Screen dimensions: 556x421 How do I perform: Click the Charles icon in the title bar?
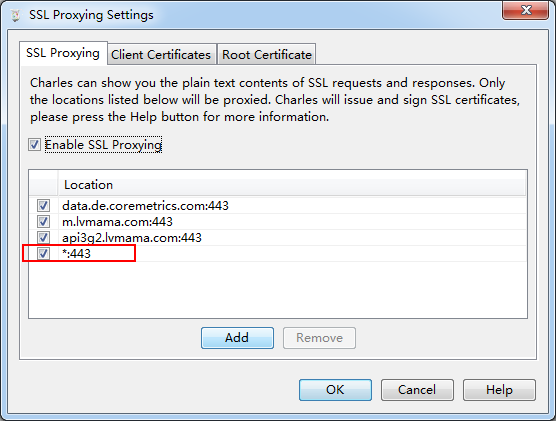point(15,15)
